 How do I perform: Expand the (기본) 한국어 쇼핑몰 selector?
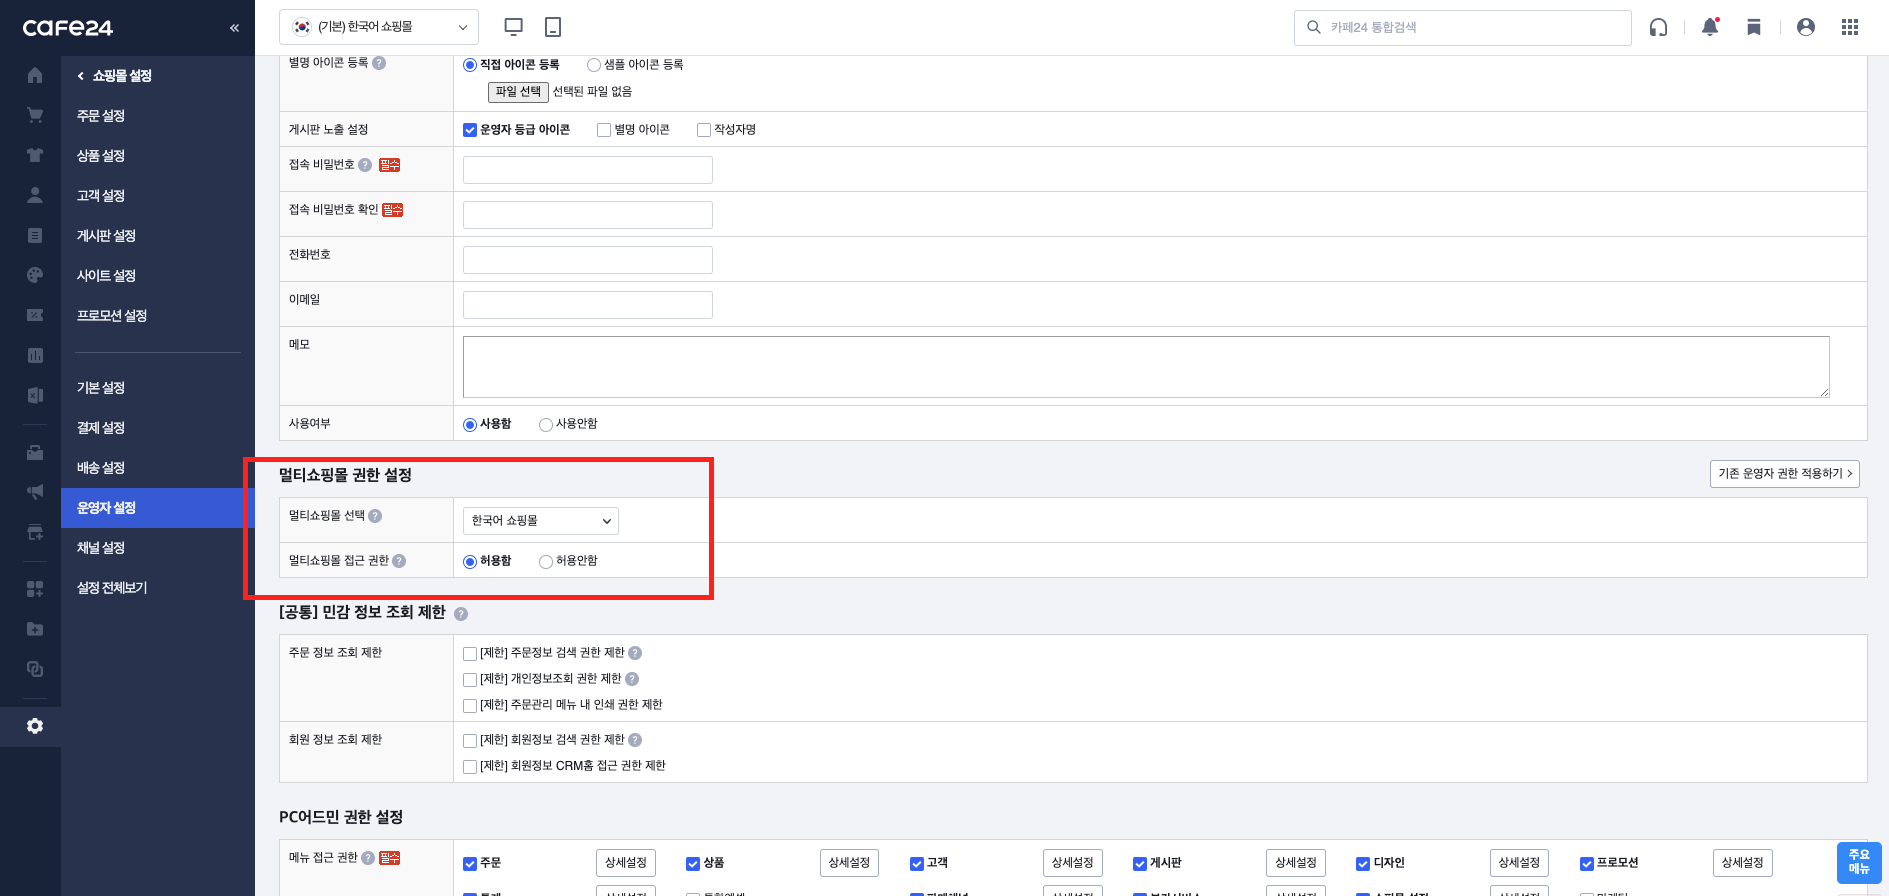pos(378,27)
